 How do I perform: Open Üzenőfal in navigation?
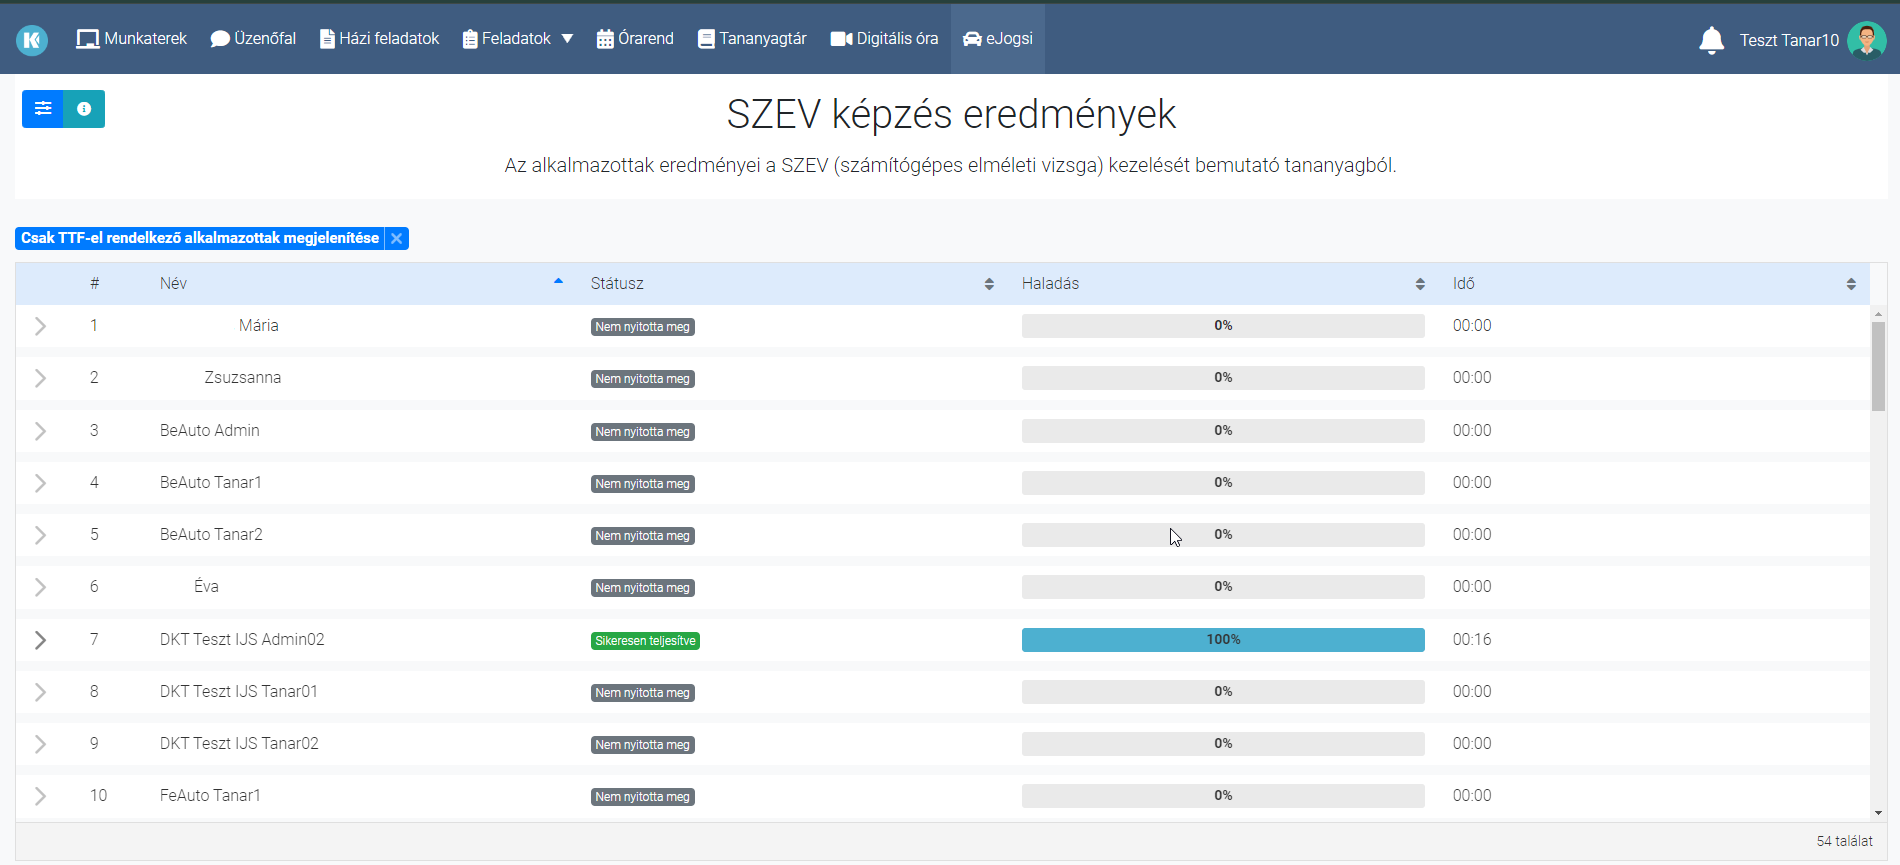pos(253,38)
